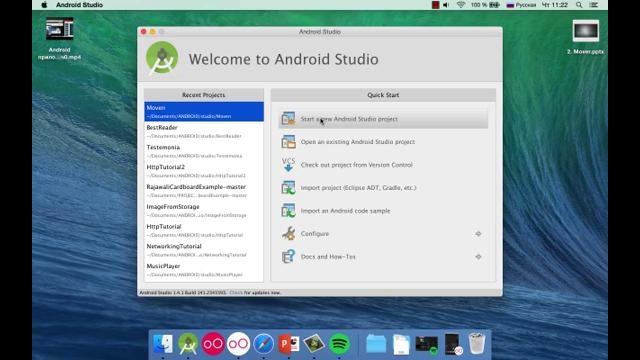Click the volume icon in menu bar
The width and height of the screenshot is (640, 360).
pyautogui.click(x=446, y=5)
